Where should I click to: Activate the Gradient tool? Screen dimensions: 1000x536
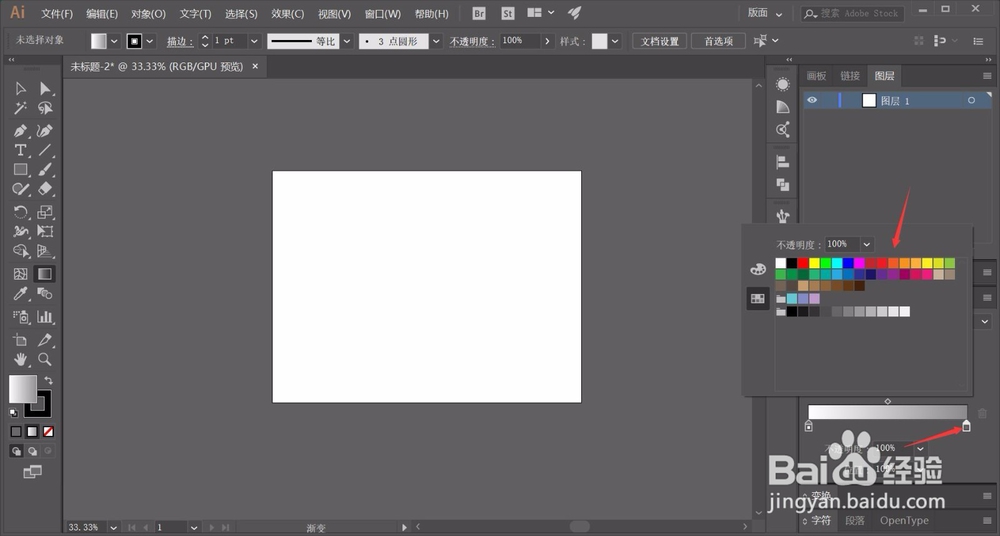click(x=45, y=274)
